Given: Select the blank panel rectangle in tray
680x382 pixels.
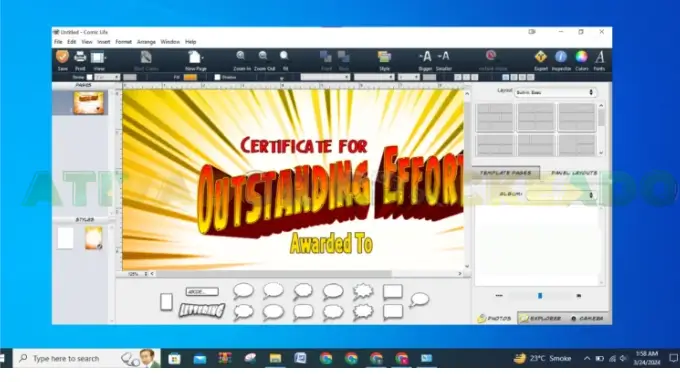Looking at the screenshot, I should (x=167, y=302).
